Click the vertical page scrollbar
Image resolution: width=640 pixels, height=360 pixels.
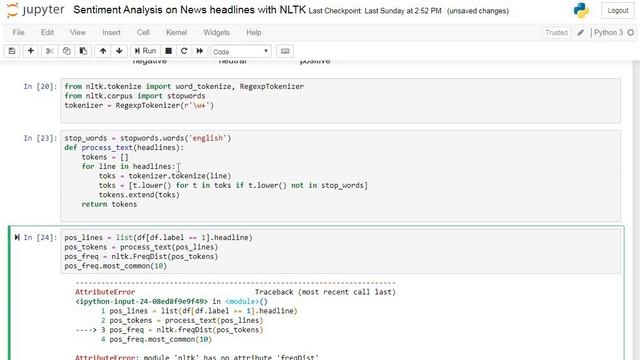tap(636, 210)
